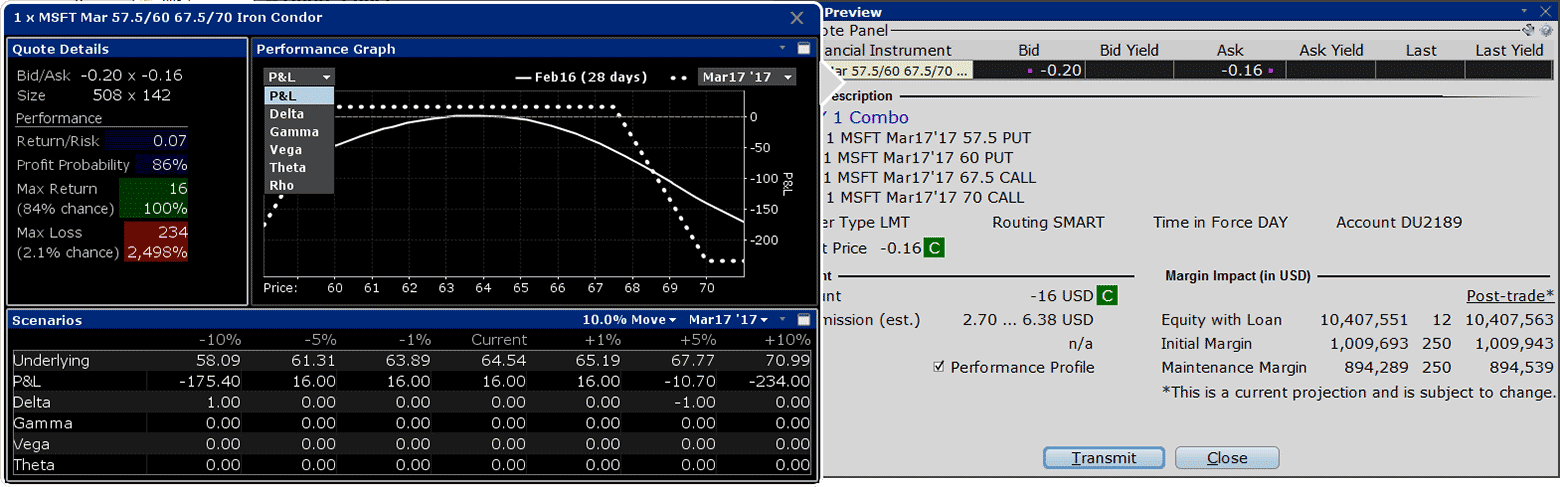Click Delta value -1.00 in +5% column
This screenshot has width=1560, height=487.
[695, 402]
